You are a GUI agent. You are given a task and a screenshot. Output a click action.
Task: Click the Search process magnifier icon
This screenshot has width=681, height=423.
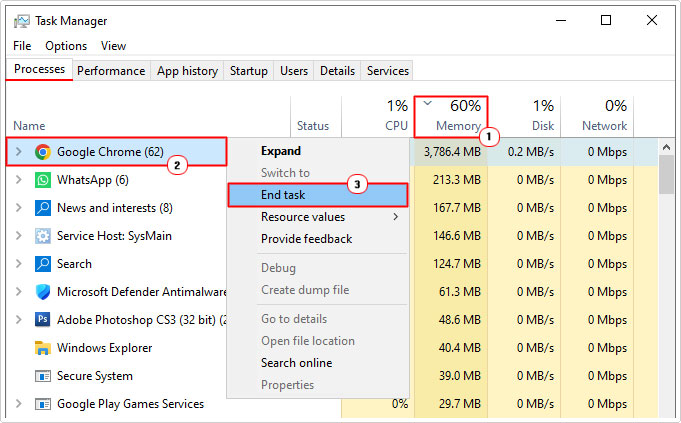[x=43, y=264]
